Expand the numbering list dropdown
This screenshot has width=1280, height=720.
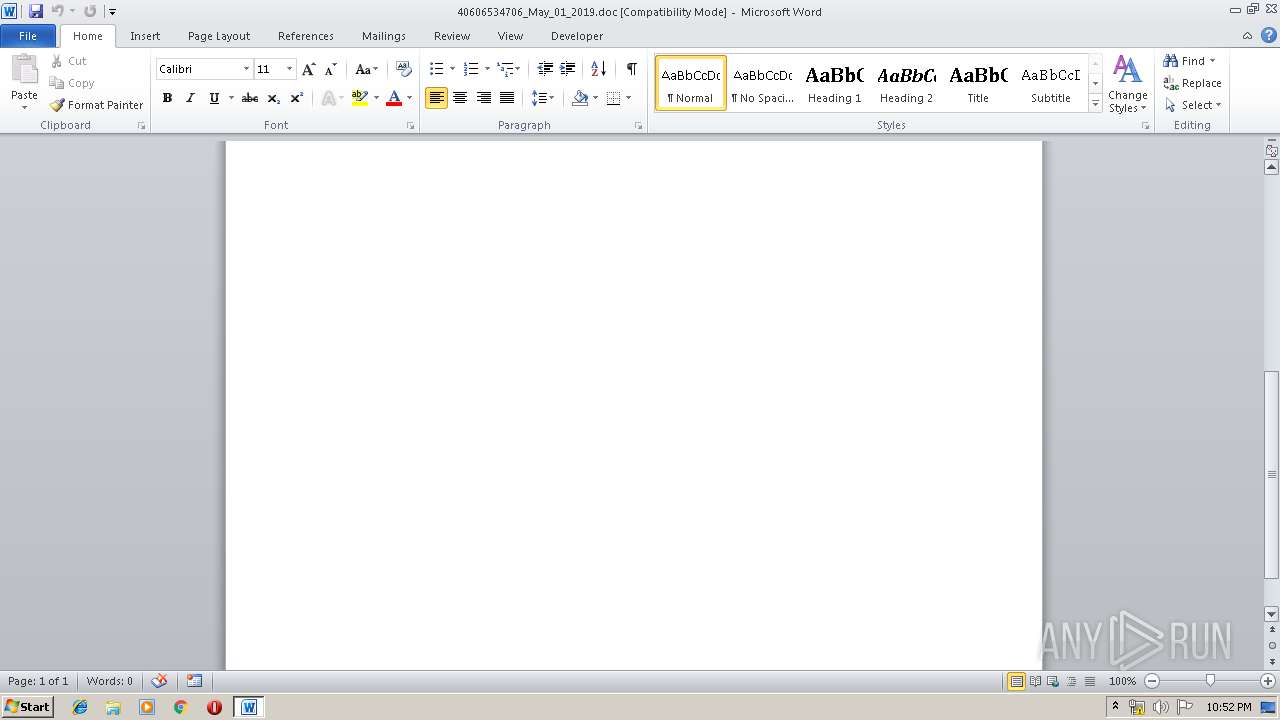[x=487, y=69]
